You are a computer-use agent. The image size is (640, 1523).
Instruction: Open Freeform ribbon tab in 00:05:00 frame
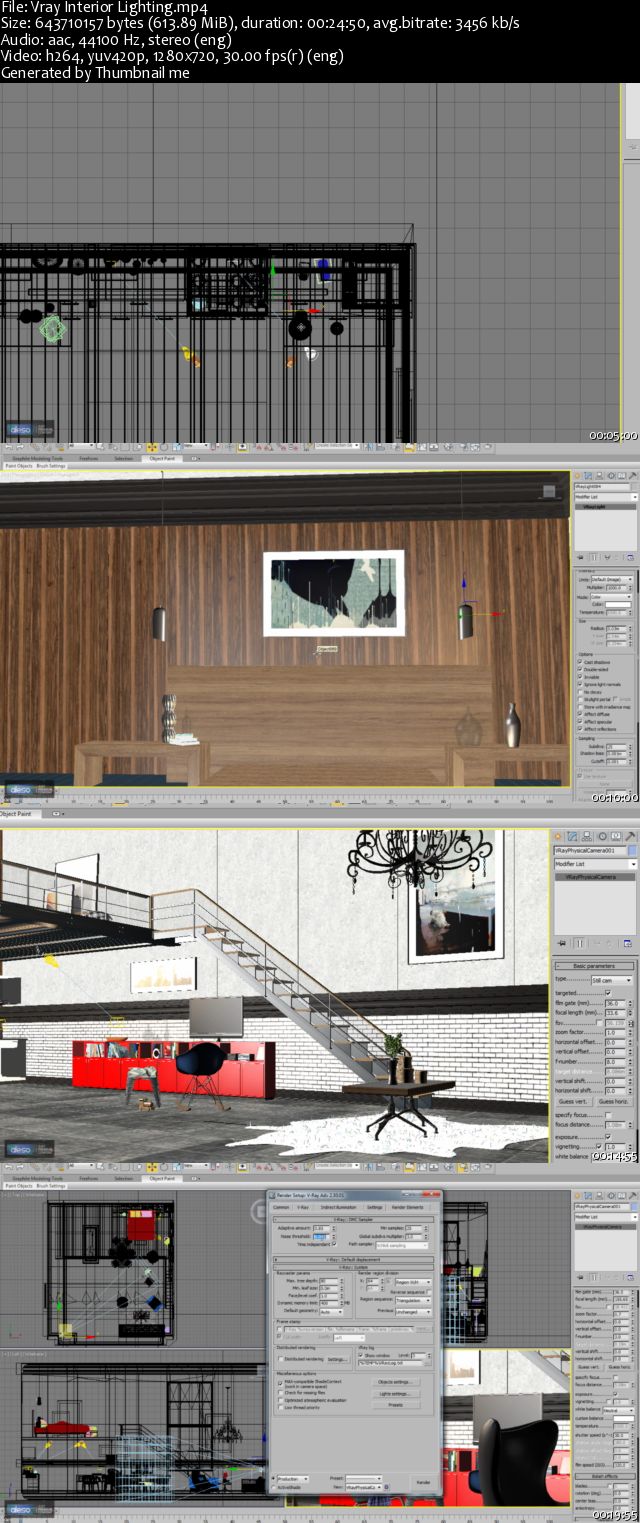click(88, 459)
